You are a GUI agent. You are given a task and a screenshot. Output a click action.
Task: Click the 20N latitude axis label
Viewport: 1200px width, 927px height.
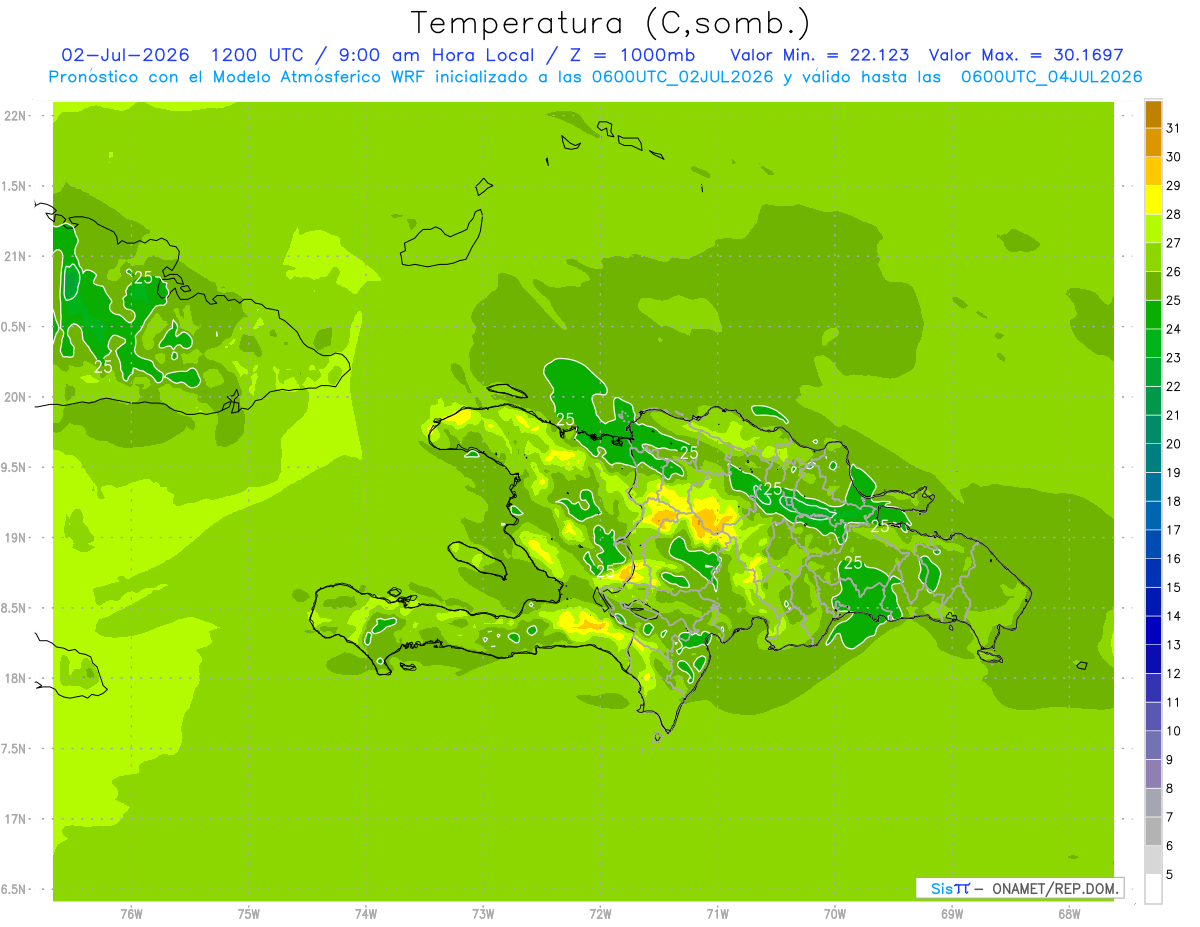click(x=14, y=397)
